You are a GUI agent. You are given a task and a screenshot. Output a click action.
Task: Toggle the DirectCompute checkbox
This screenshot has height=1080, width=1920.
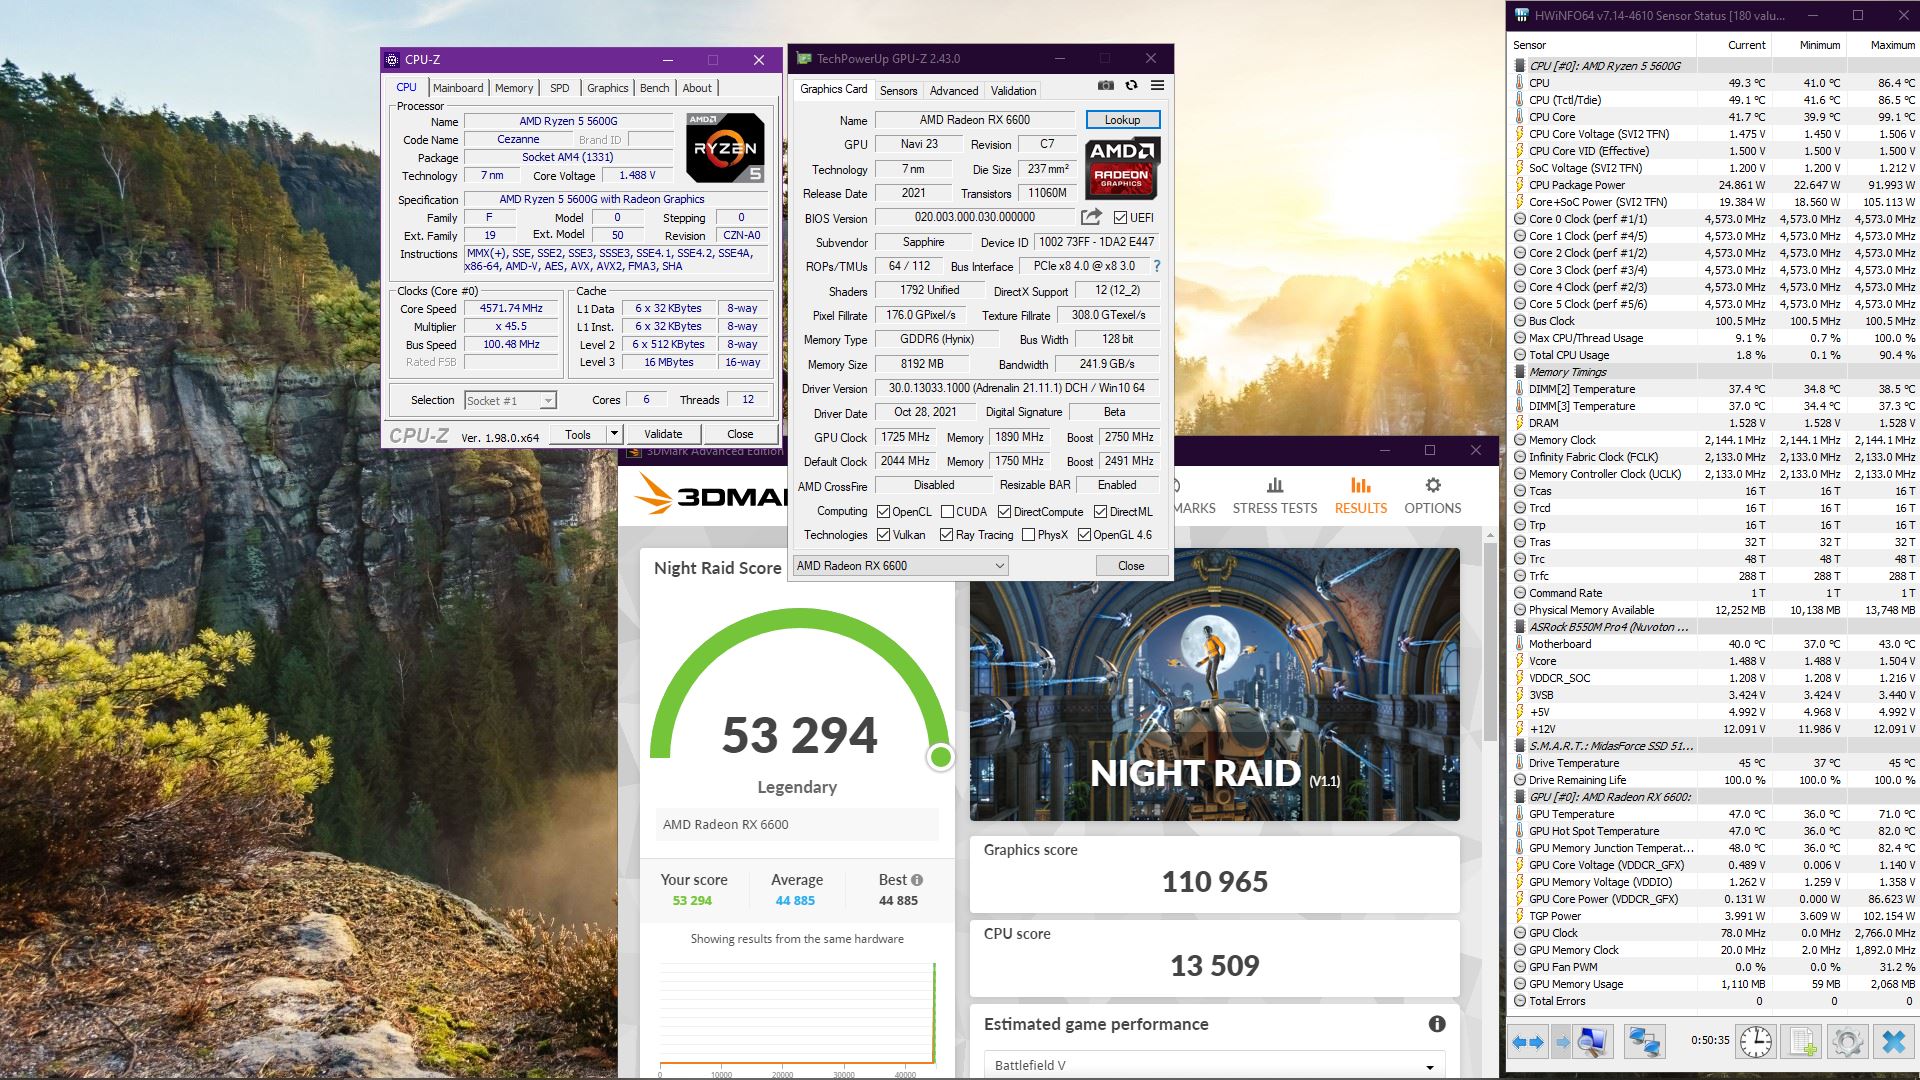click(1004, 511)
